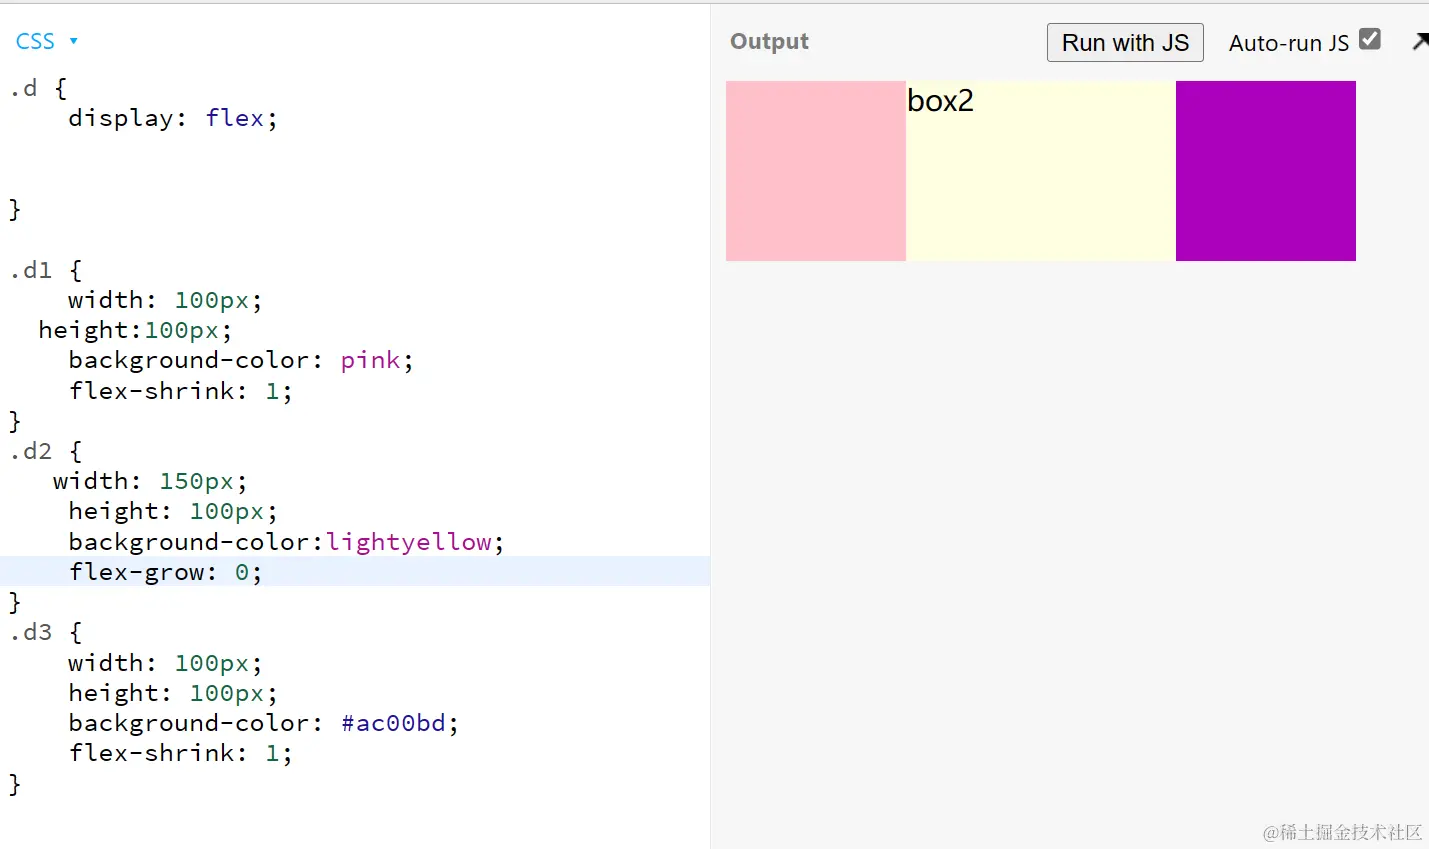Click the pink box in output

click(x=816, y=171)
